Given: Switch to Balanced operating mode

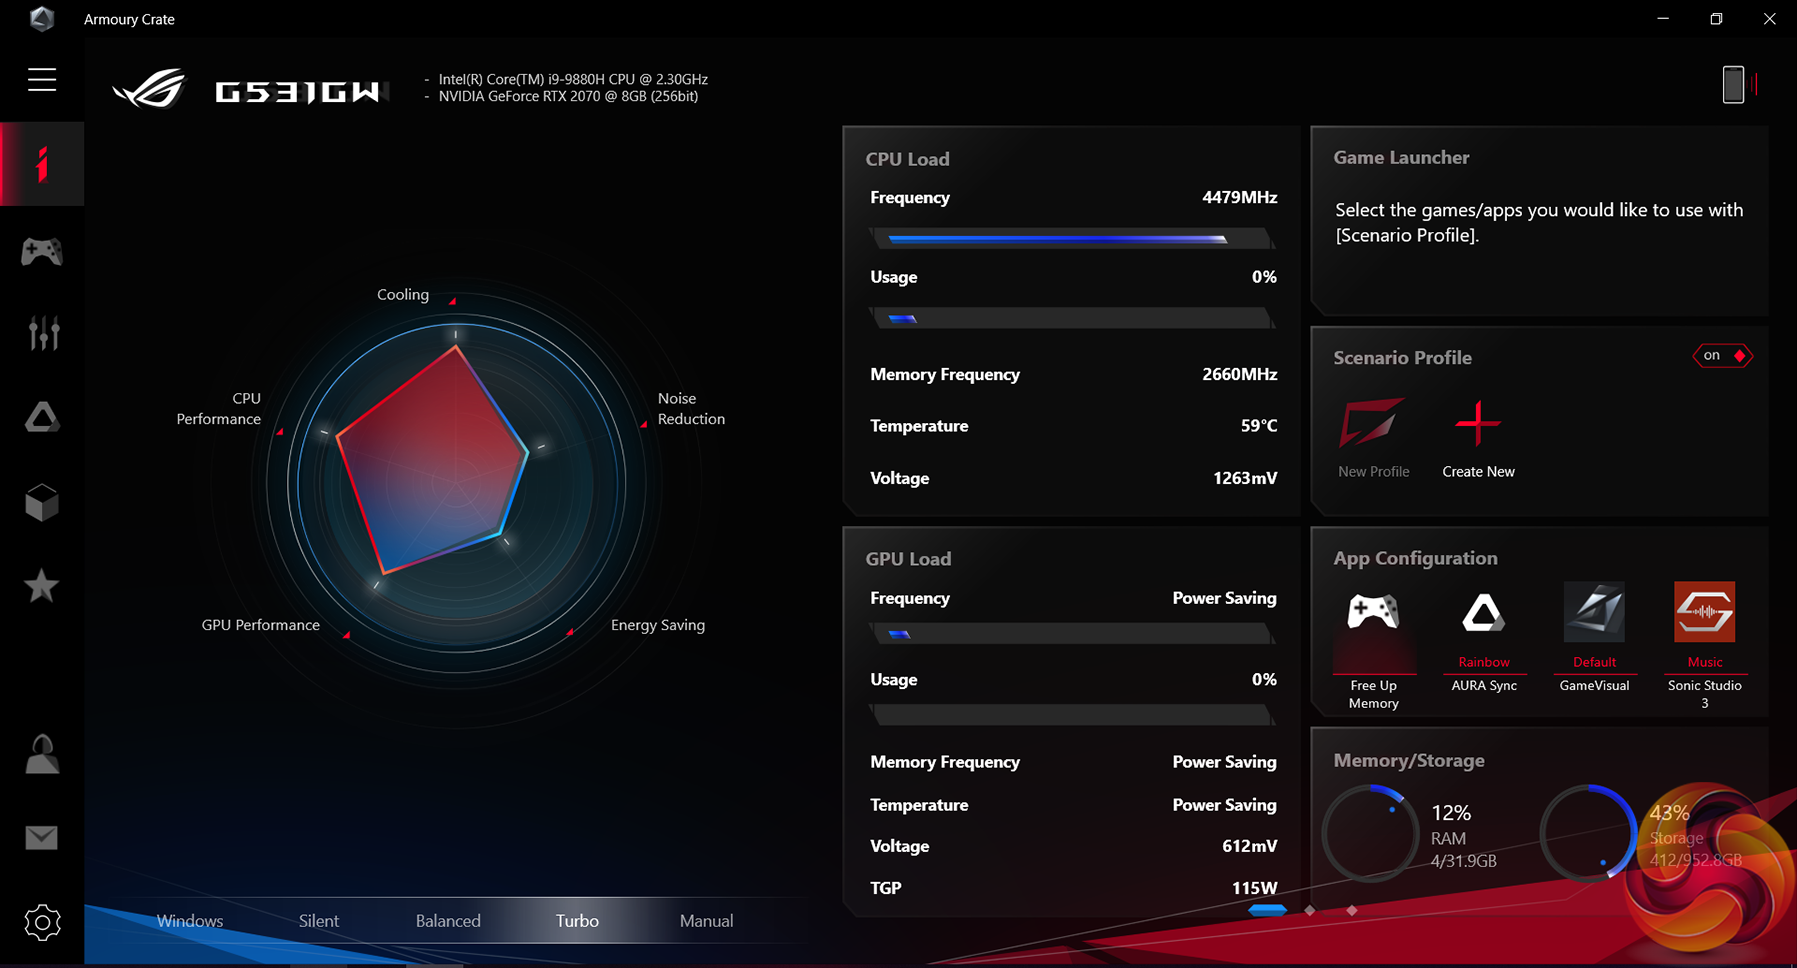Looking at the screenshot, I should tap(448, 921).
